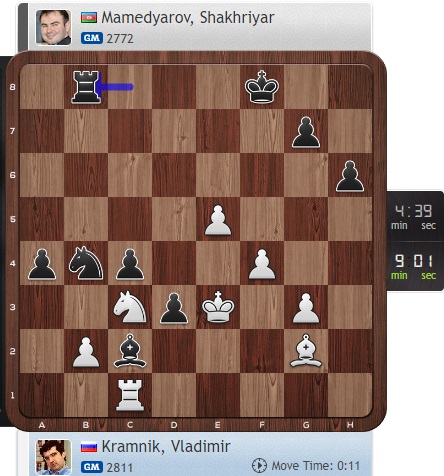The width and height of the screenshot is (444, 476).
Task: Click the Kramnik, Vladimir name link
Action: coord(166,447)
